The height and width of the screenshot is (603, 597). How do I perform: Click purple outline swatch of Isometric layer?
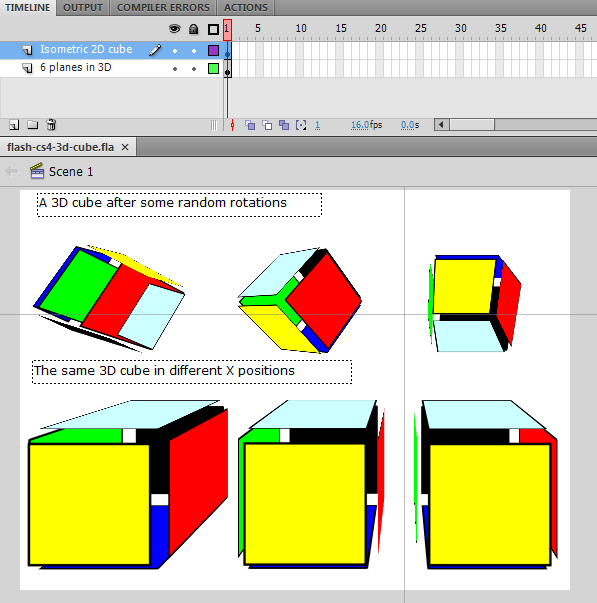point(213,50)
